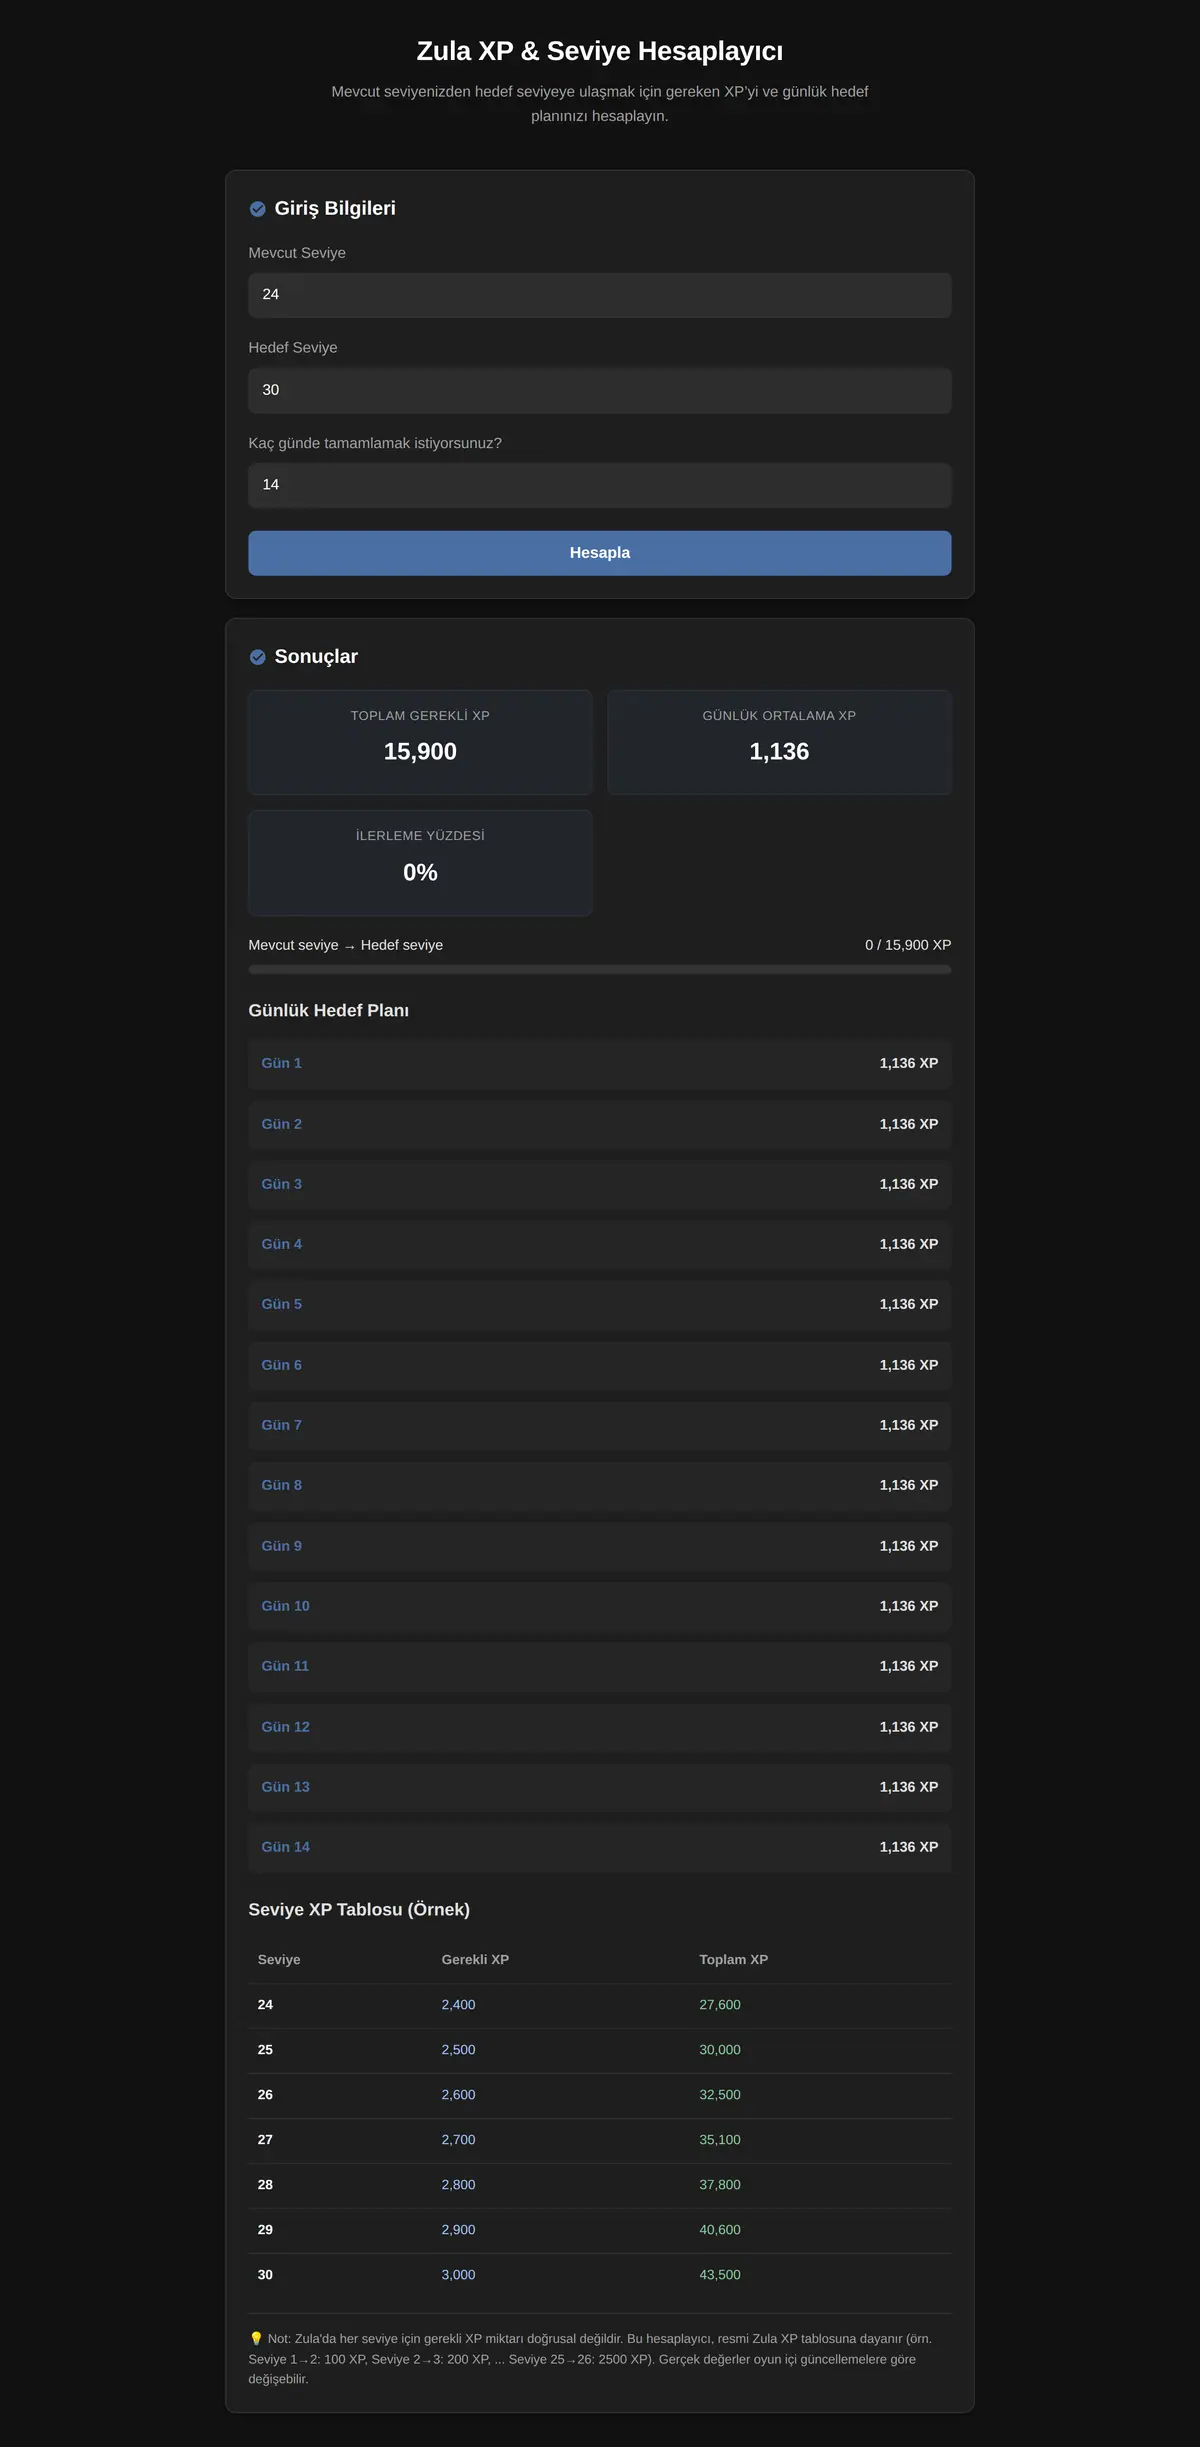Click the check icon beside Sonuçlar
Image resolution: width=1200 pixels, height=2447 pixels.
tap(257, 657)
